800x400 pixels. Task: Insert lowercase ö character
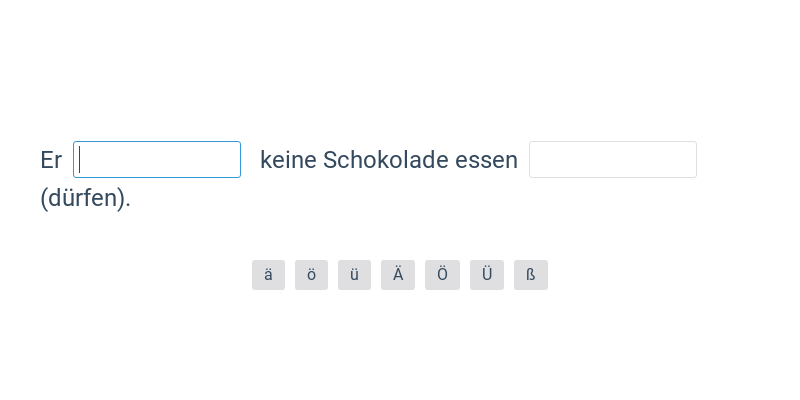click(x=311, y=275)
